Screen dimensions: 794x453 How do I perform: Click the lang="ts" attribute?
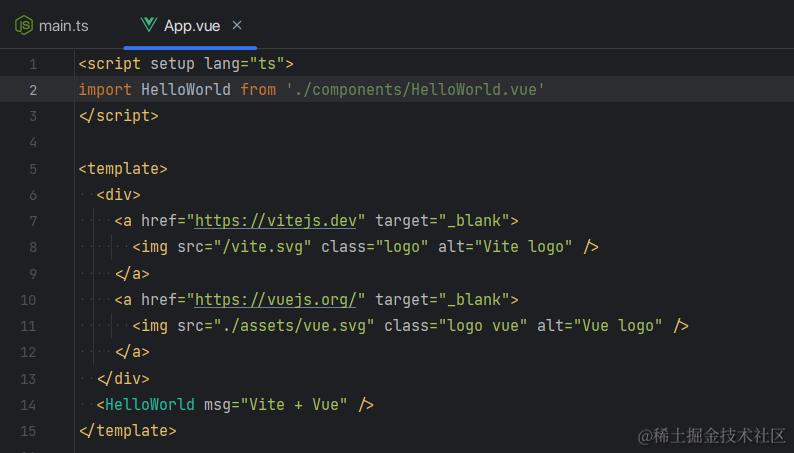pyautogui.click(x=244, y=64)
